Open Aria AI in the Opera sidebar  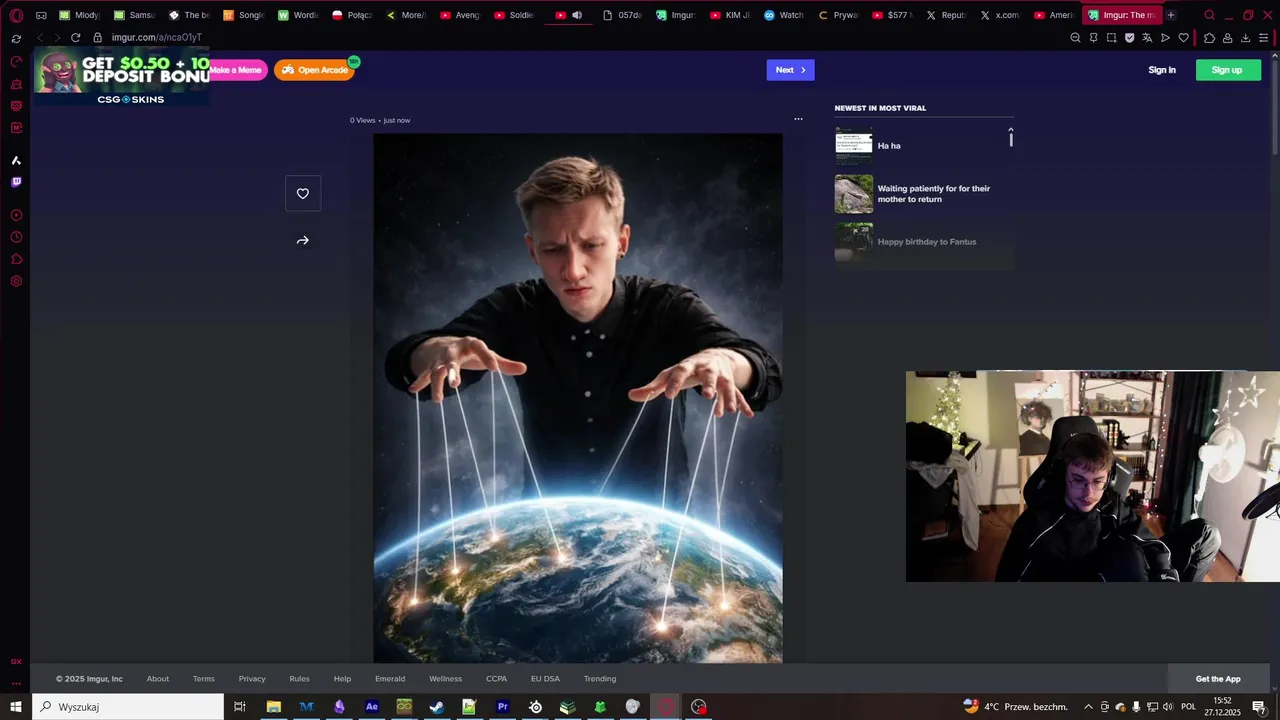(16, 160)
